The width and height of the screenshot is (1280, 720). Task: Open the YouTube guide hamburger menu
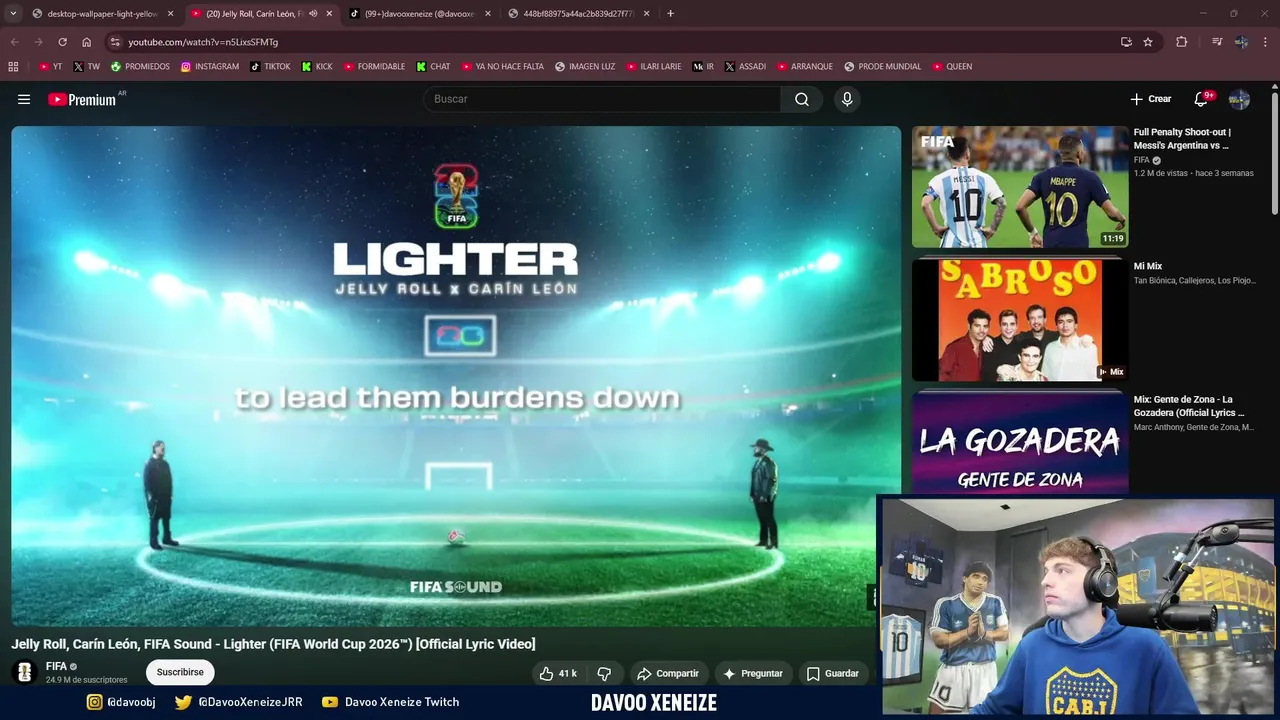[x=24, y=99]
